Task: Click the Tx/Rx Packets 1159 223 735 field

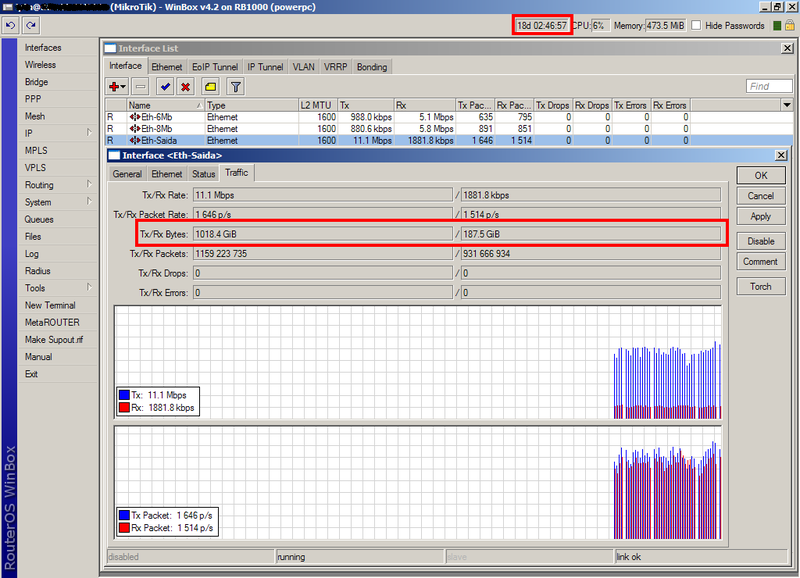Action: 322,254
